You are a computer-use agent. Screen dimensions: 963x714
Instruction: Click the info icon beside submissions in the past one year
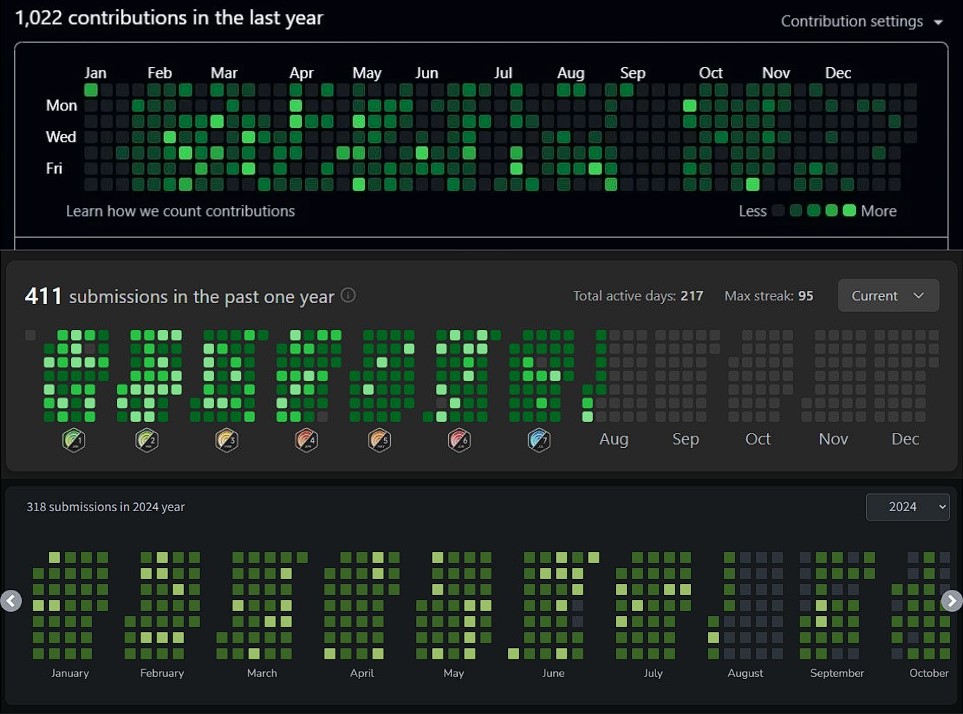[x=348, y=295]
